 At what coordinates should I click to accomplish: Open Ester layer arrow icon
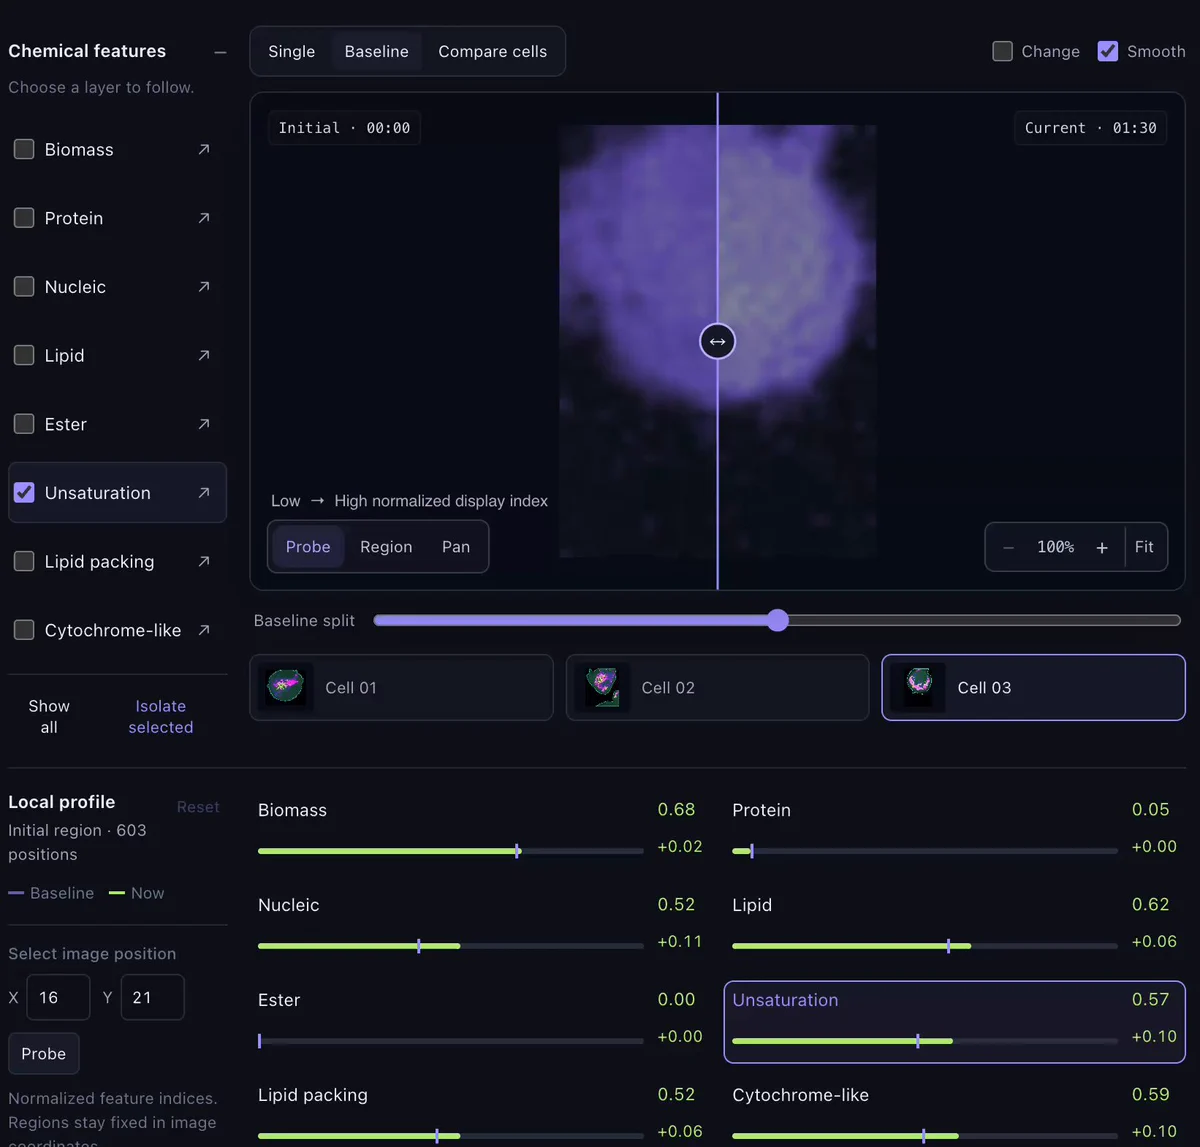[204, 424]
